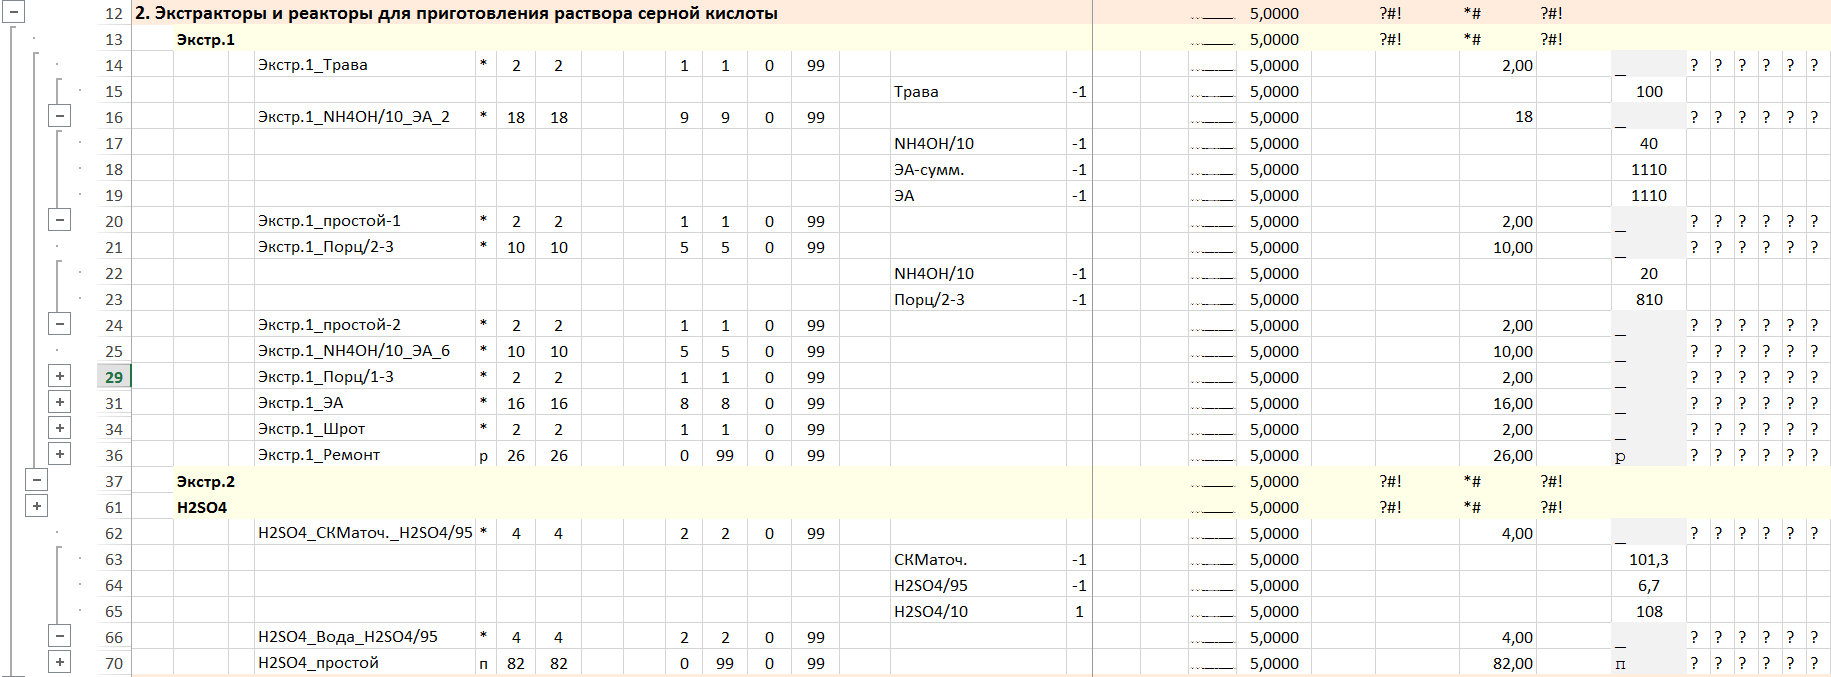The image size is (1831, 677).
Task: Select row header 13
Action: [114, 40]
